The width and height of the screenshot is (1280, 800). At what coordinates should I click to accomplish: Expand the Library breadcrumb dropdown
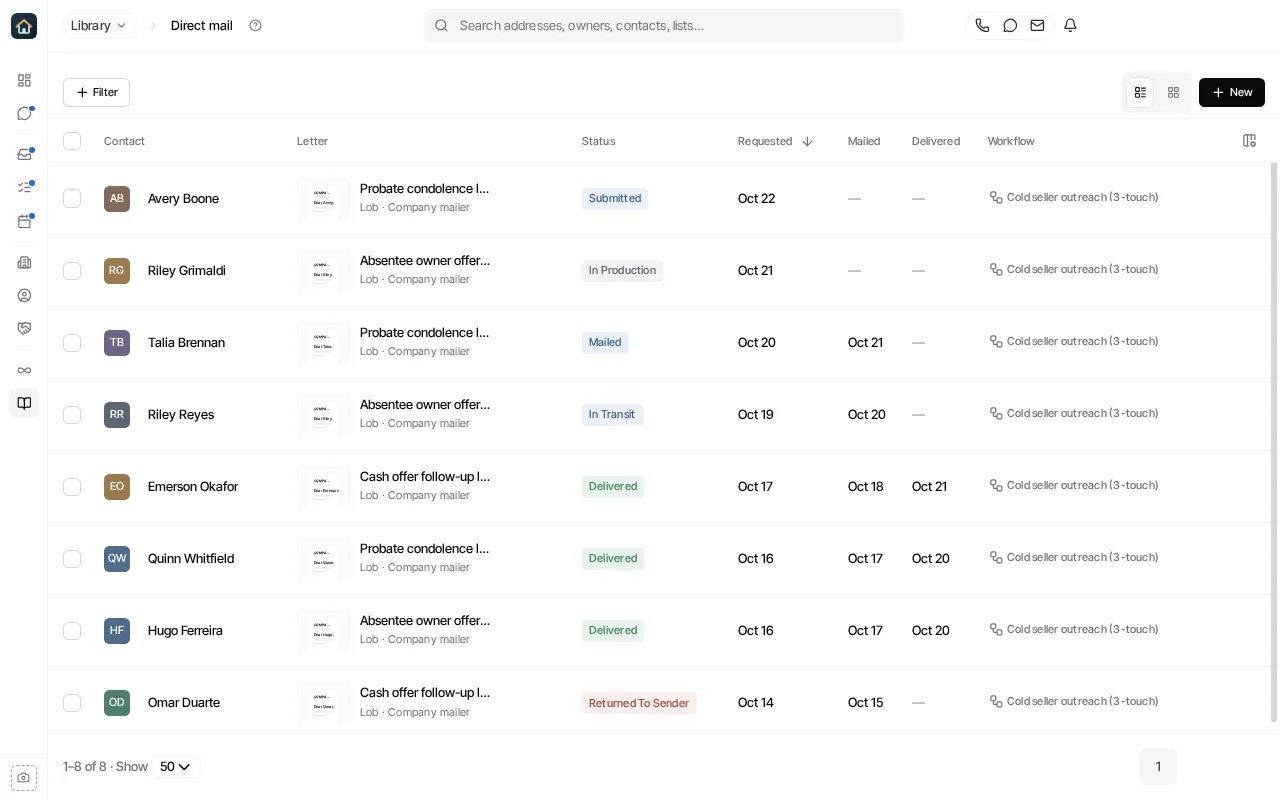click(99, 26)
